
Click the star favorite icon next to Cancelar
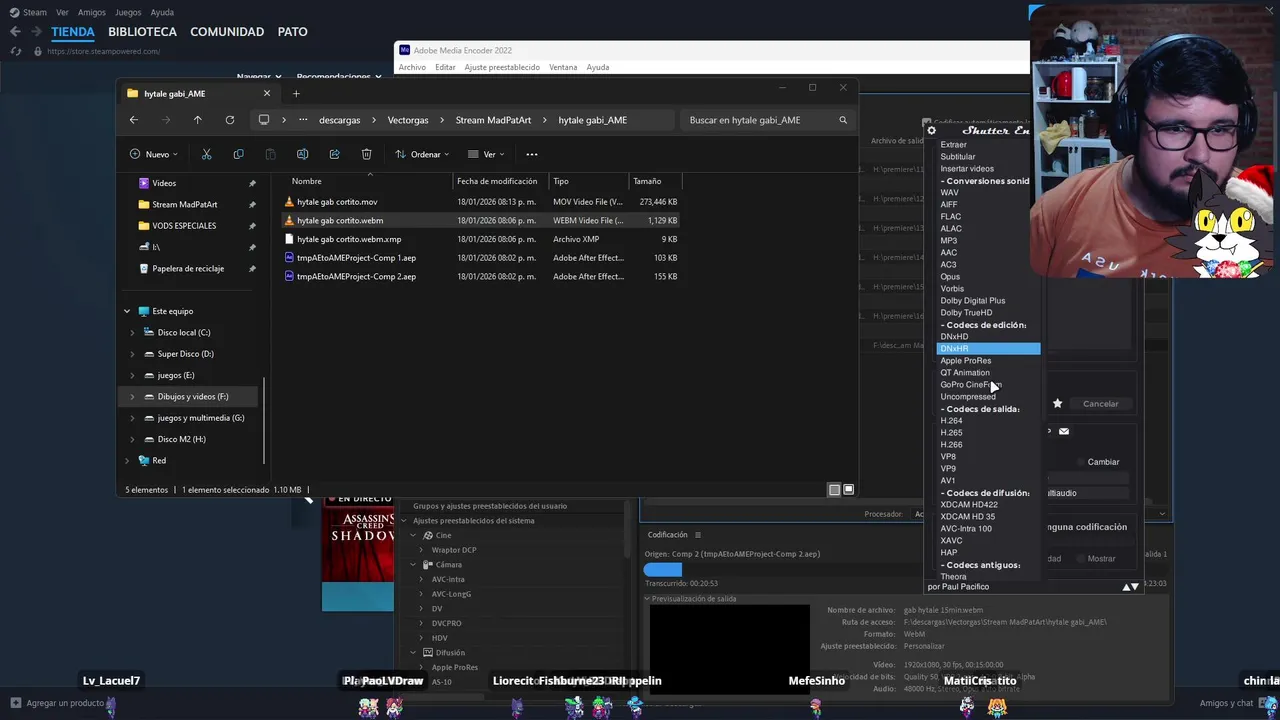point(1057,404)
